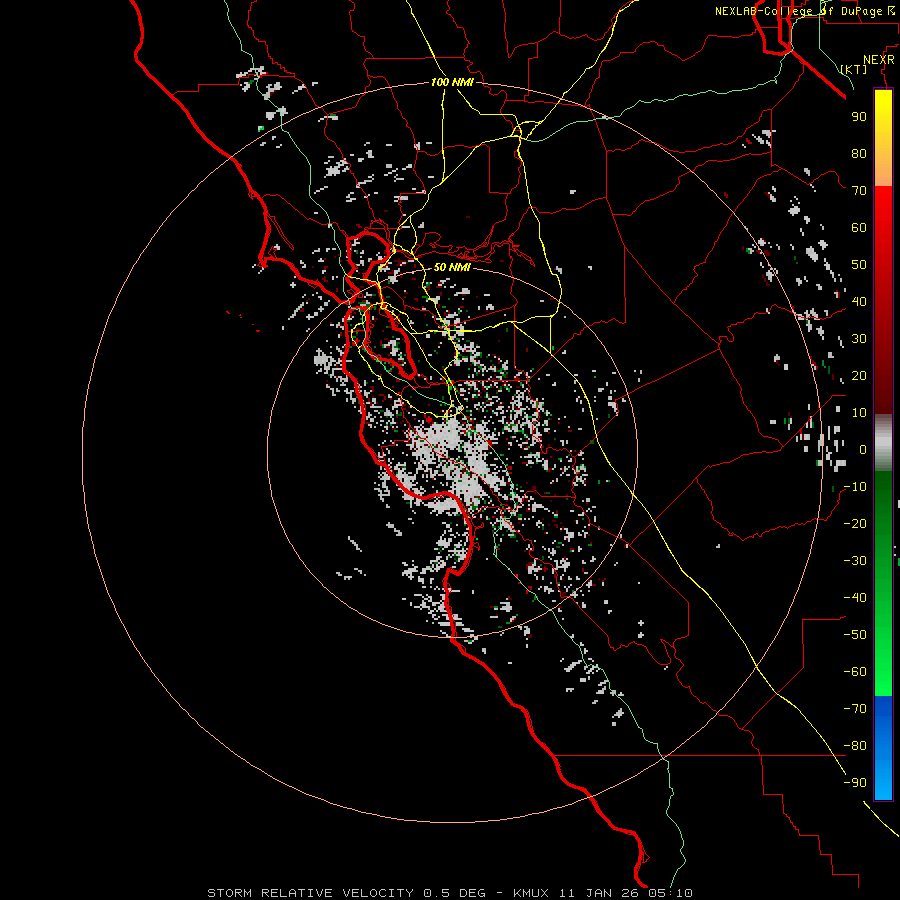The height and width of the screenshot is (900, 900).
Task: Click the -20 label on the velocity scale
Action: [855, 524]
